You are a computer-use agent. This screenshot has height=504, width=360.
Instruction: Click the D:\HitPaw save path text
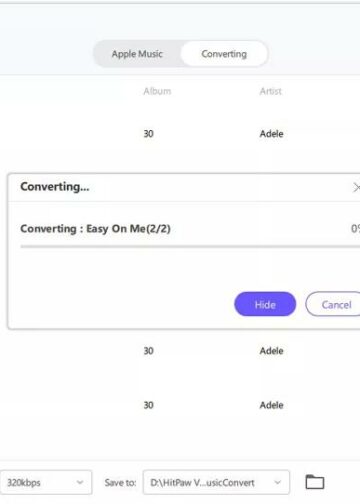(202, 483)
